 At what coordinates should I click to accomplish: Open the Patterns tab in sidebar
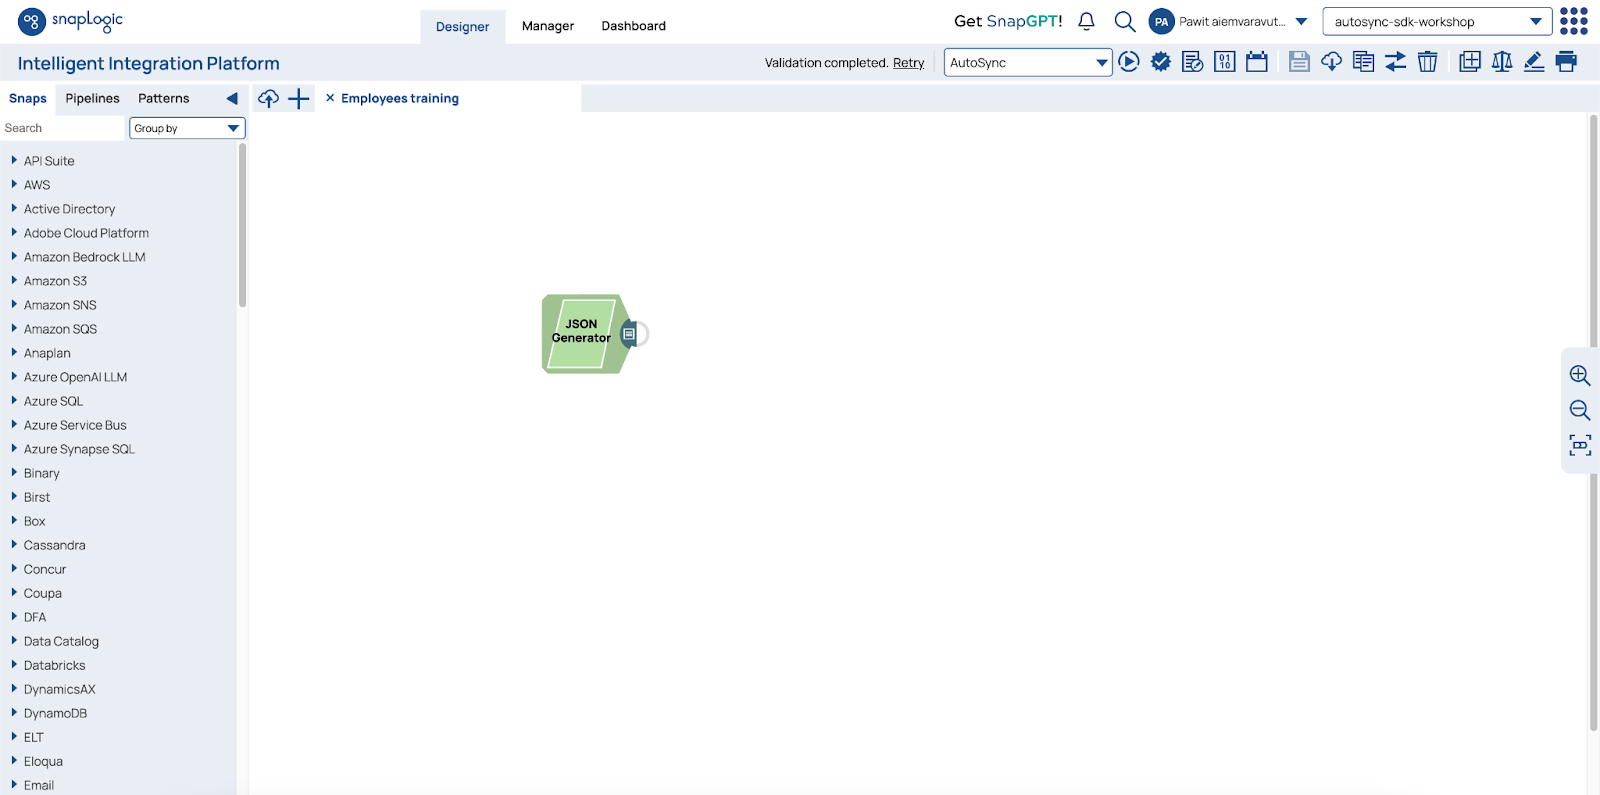coord(163,98)
